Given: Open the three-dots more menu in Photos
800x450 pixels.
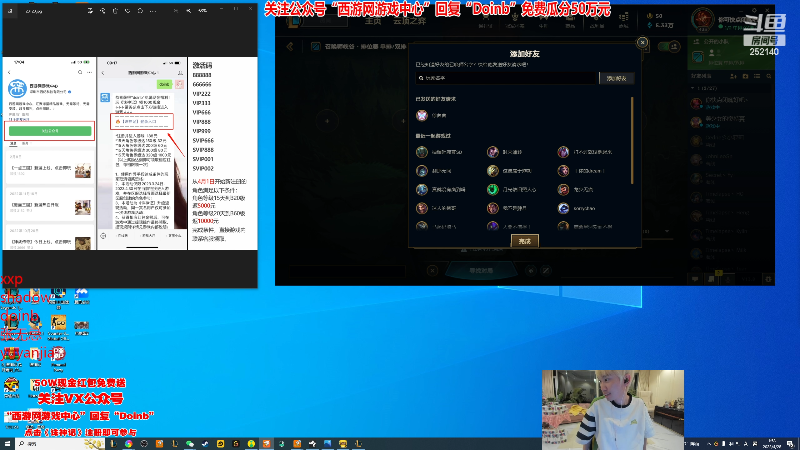Looking at the screenshot, I should click(x=153, y=11).
